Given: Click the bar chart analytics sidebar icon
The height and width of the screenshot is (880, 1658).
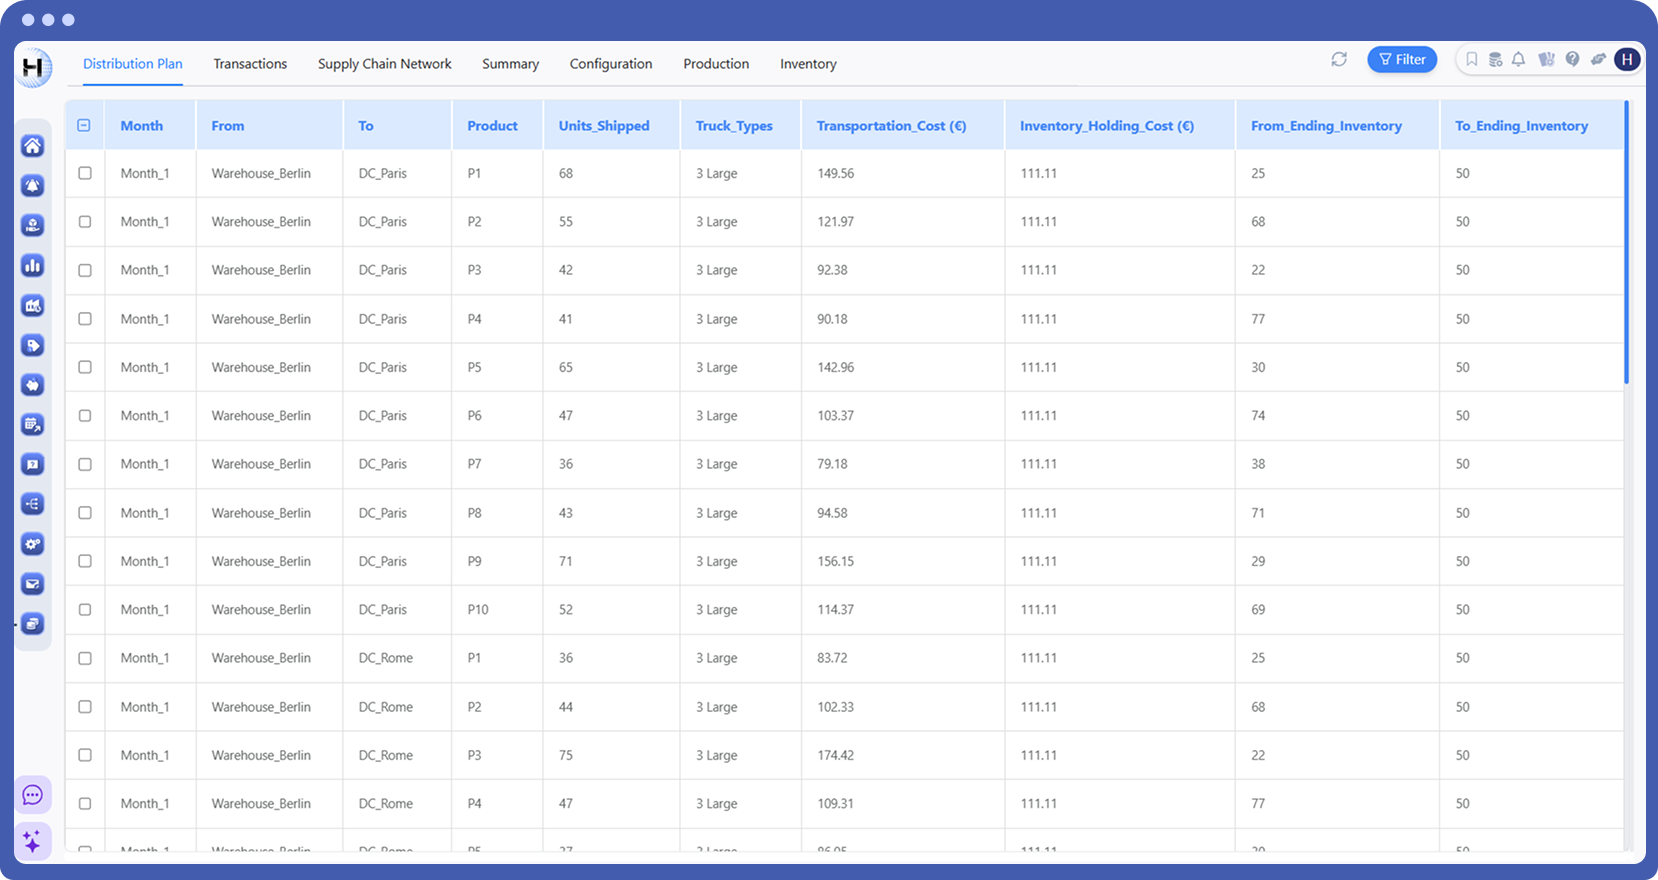Looking at the screenshot, I should [x=33, y=266].
